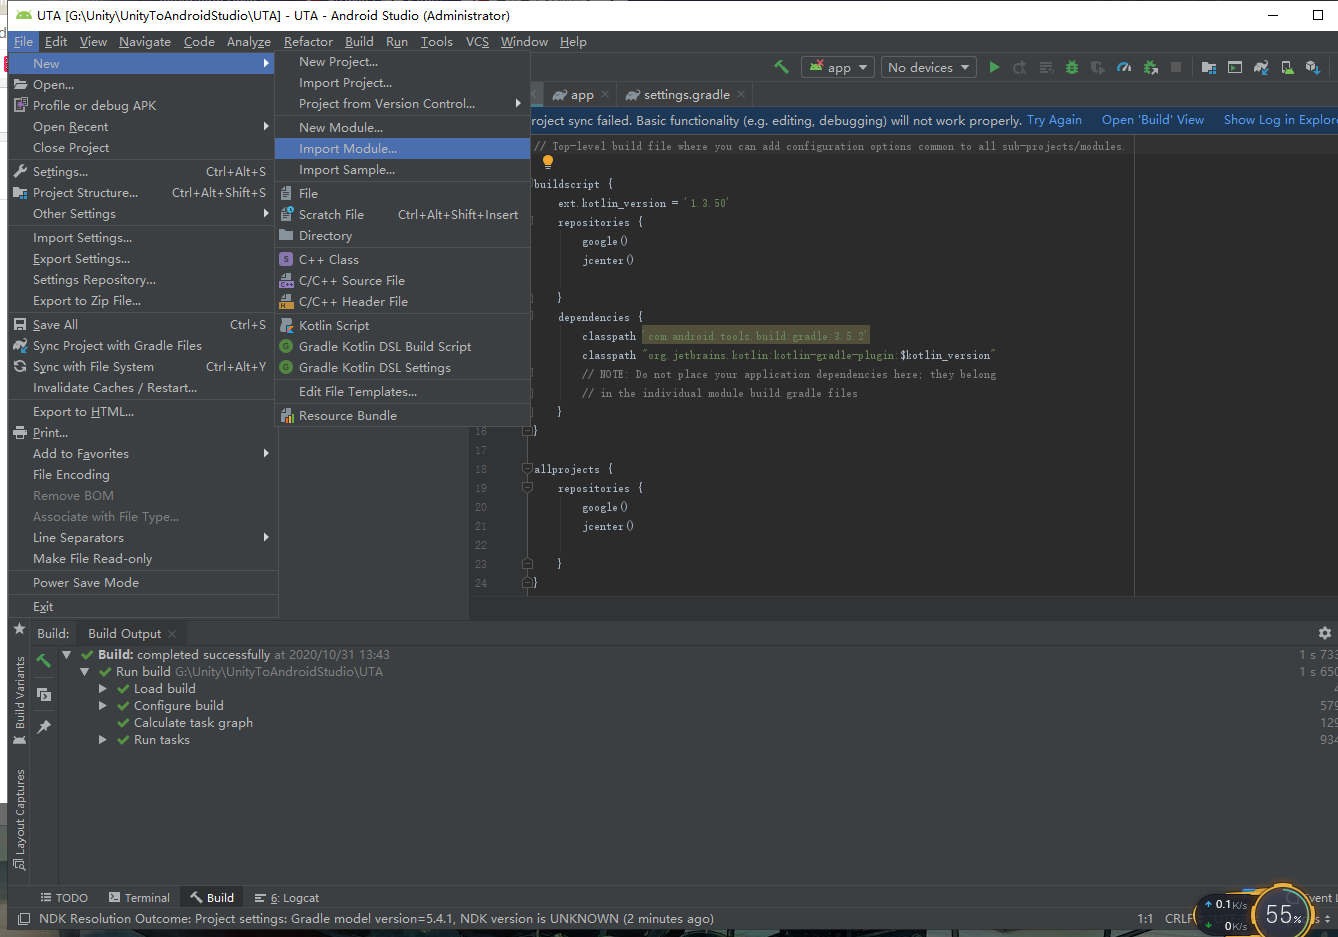Select Gradle Kotlin DSL Build Script
Image resolution: width=1338 pixels, height=937 pixels.
[402, 347]
